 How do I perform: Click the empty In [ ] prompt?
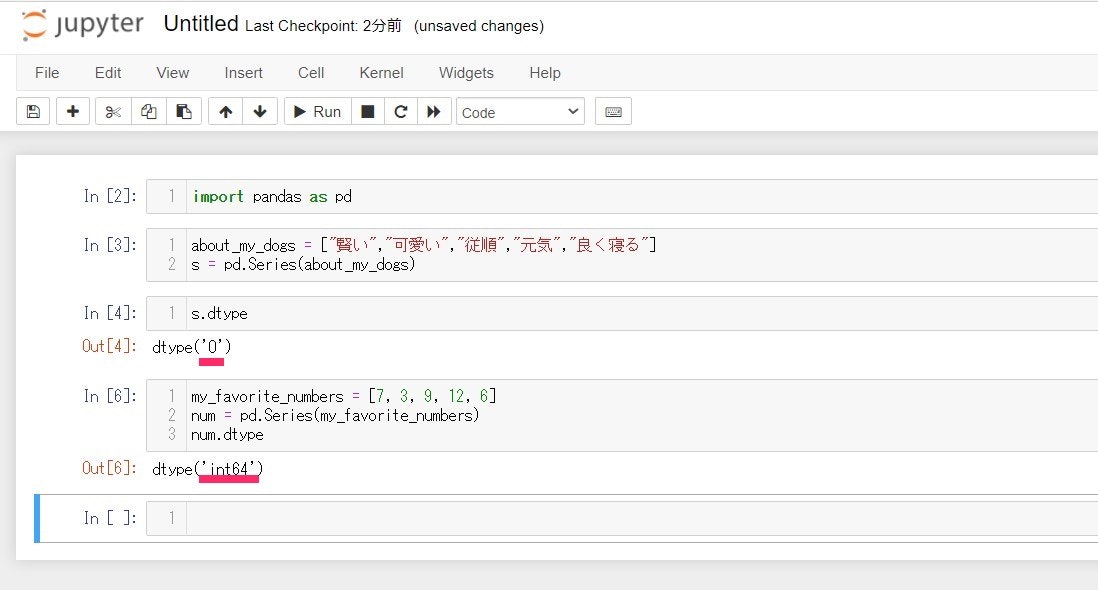click(110, 518)
